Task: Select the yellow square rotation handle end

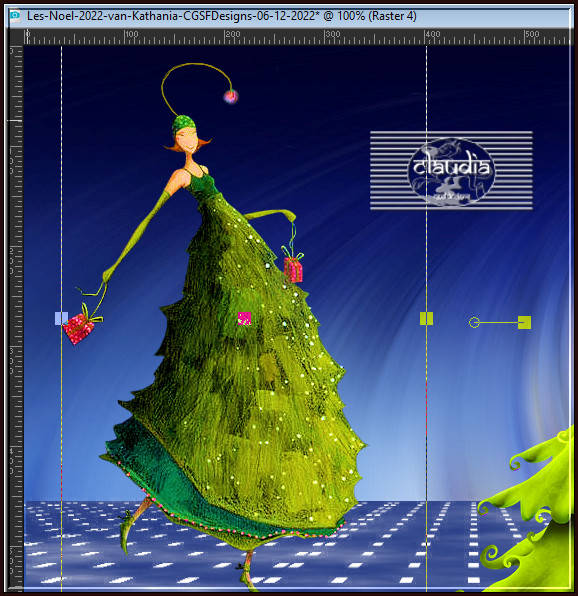Action: click(x=524, y=322)
